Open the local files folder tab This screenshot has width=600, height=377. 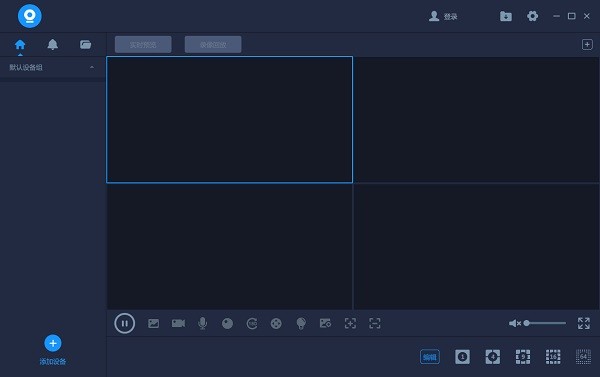(x=85, y=45)
